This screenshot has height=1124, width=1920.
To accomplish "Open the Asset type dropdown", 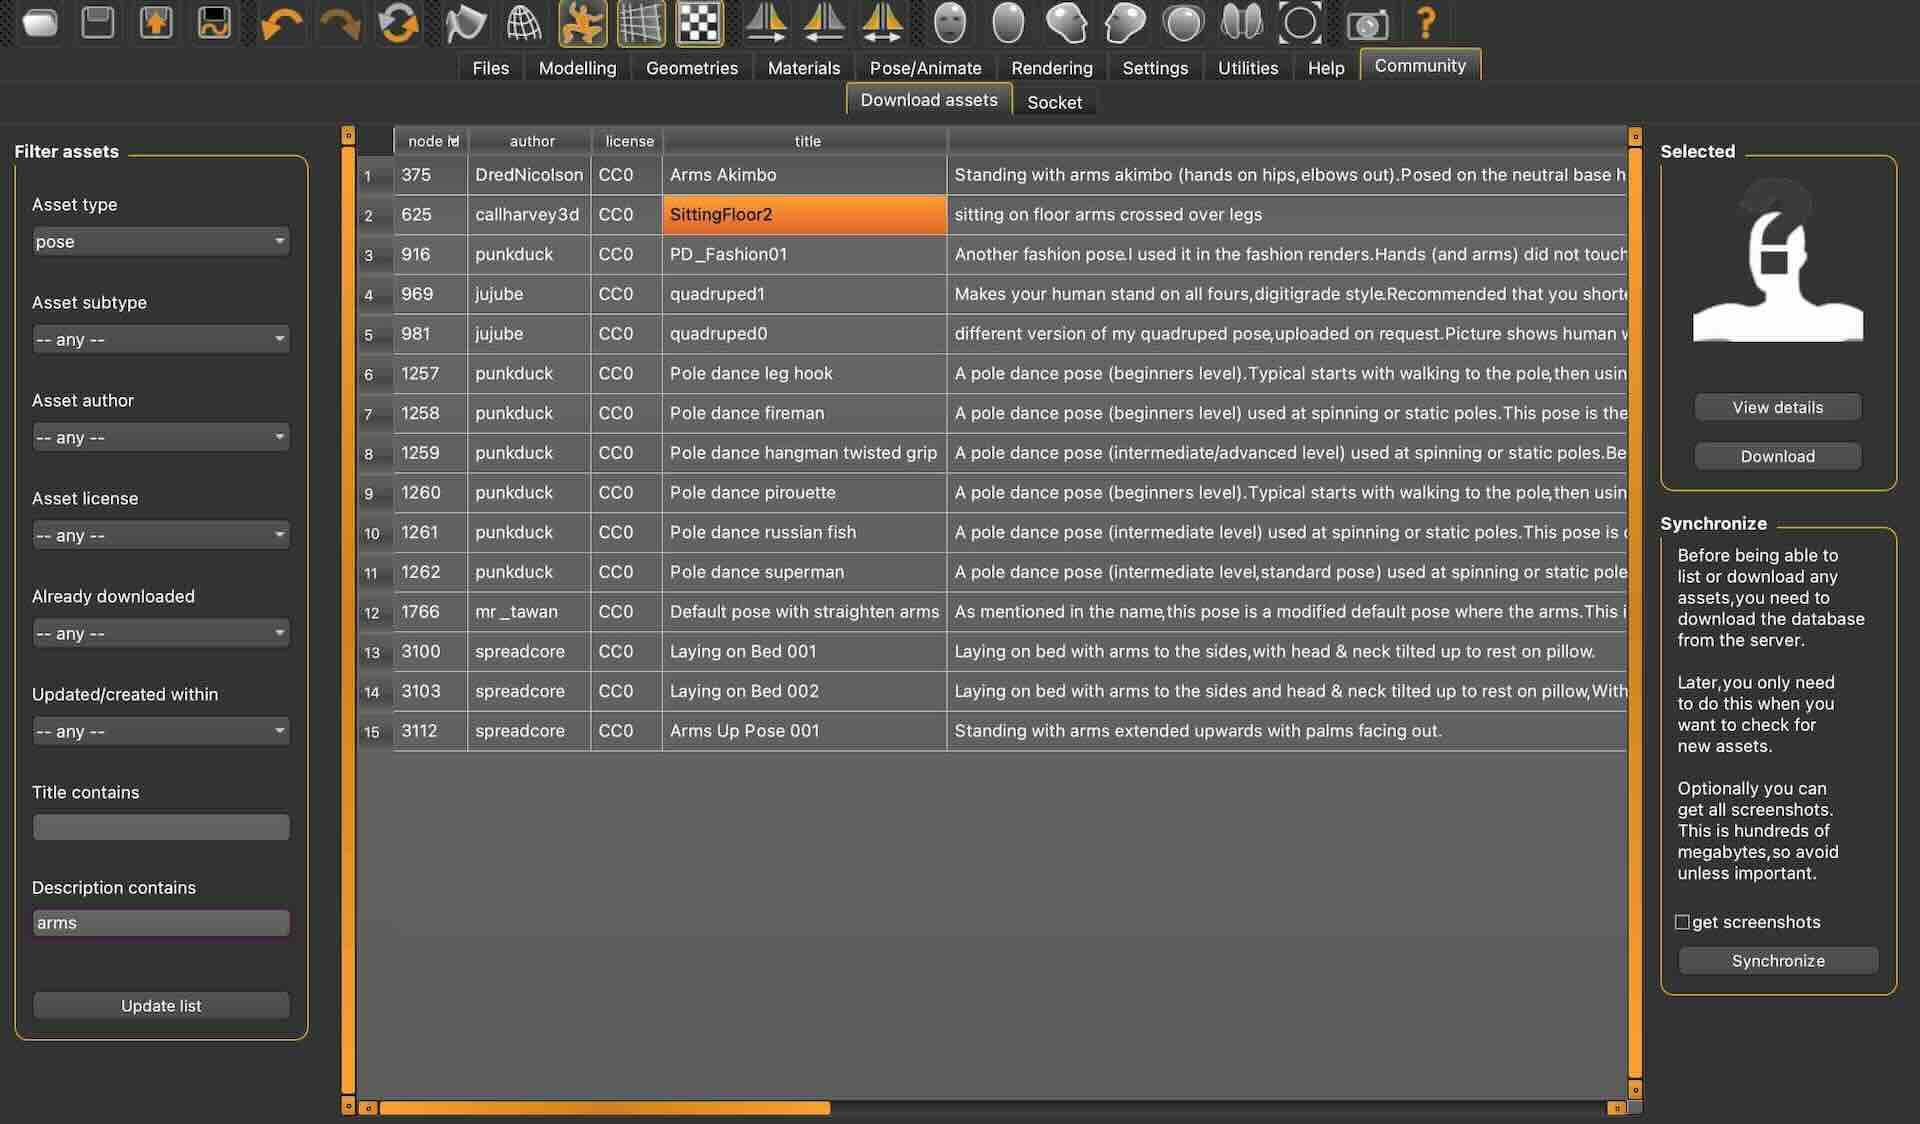I will pyautogui.click(x=160, y=241).
